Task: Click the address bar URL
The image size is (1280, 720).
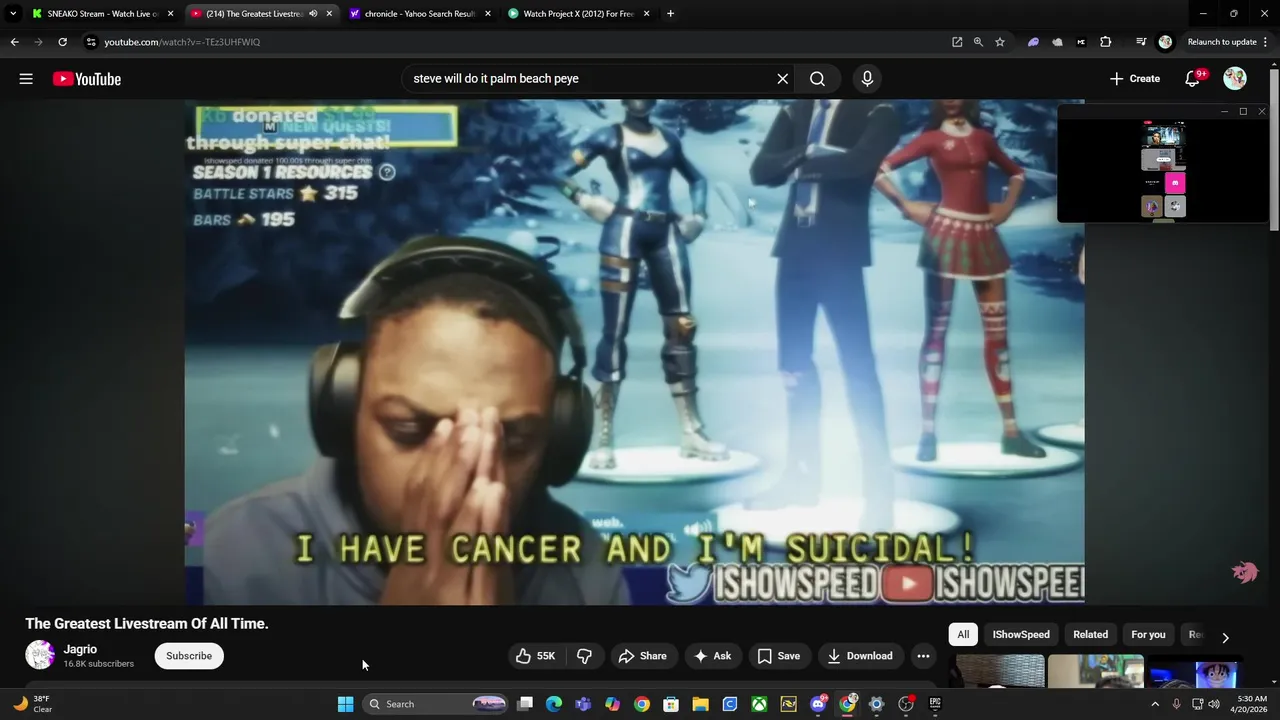Action: (182, 42)
